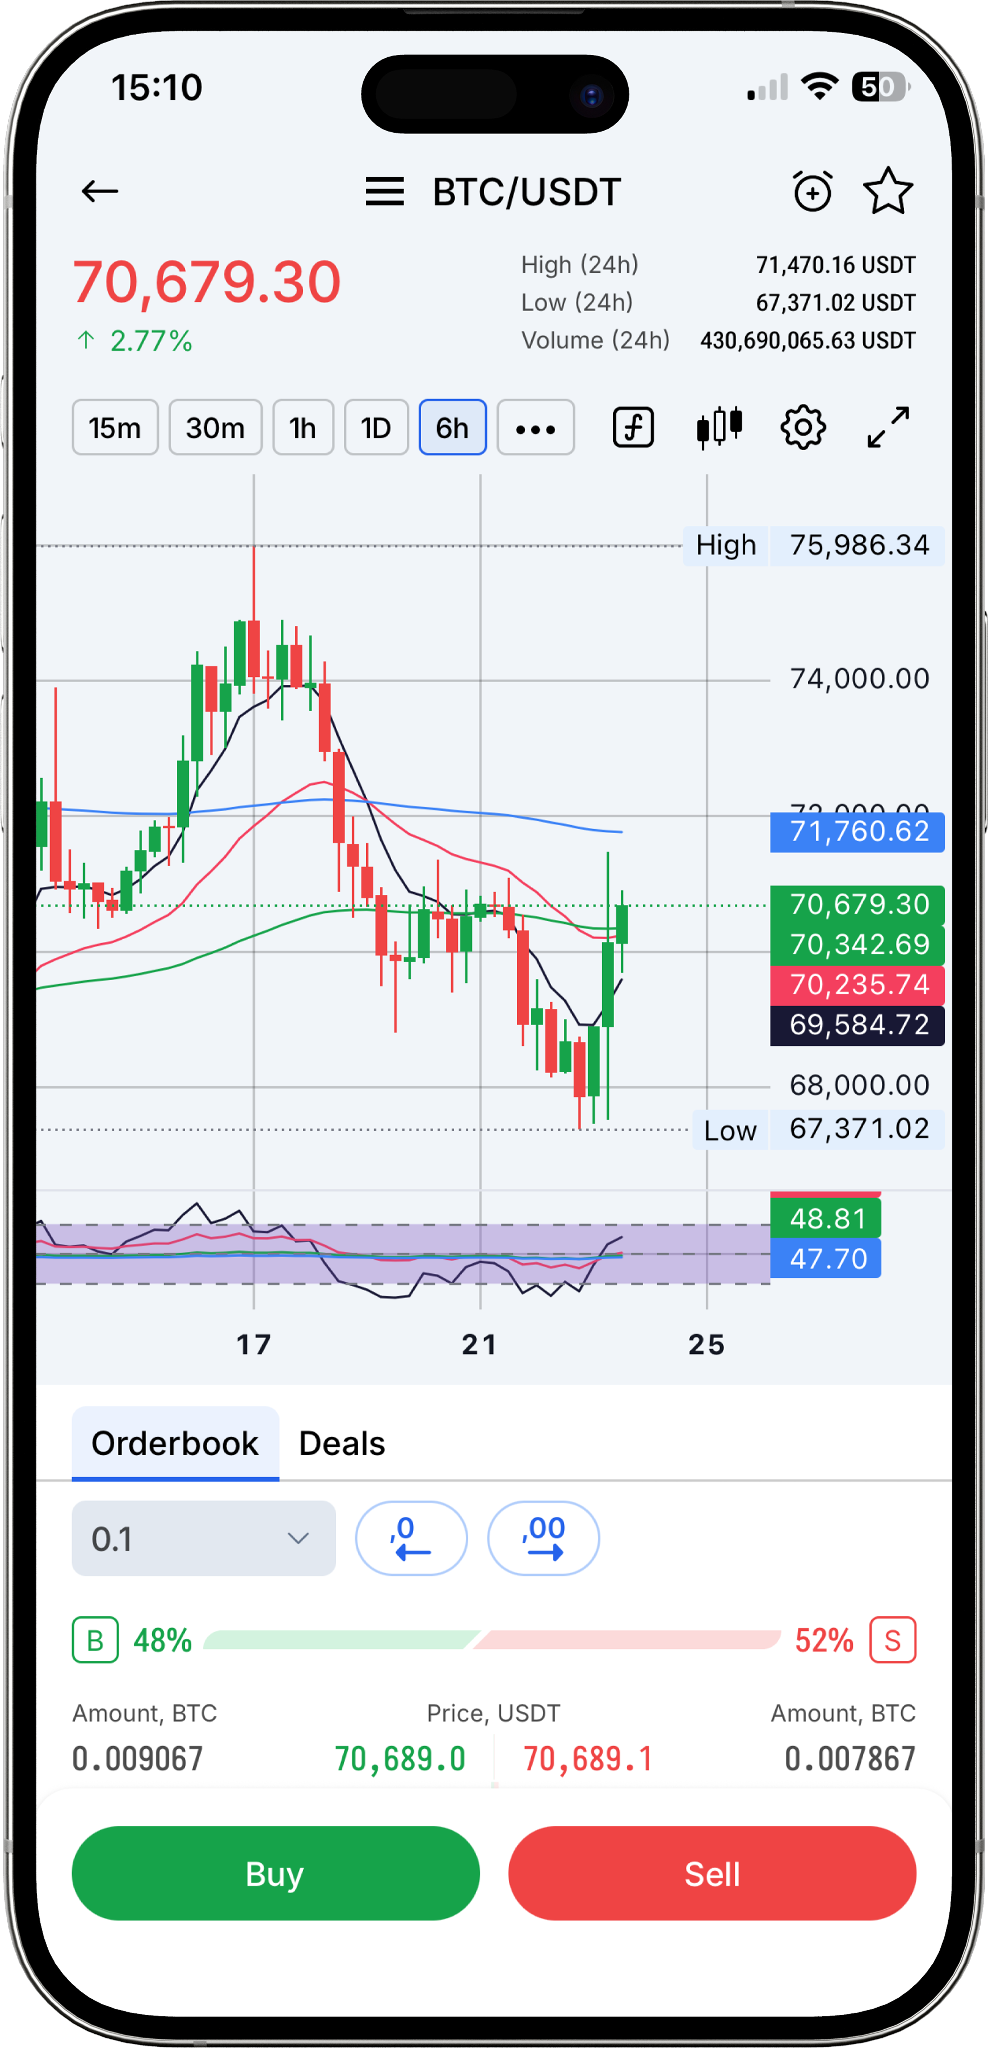989x2048 pixels.
Task: Expand chart to fullscreen
Action: [x=888, y=428]
